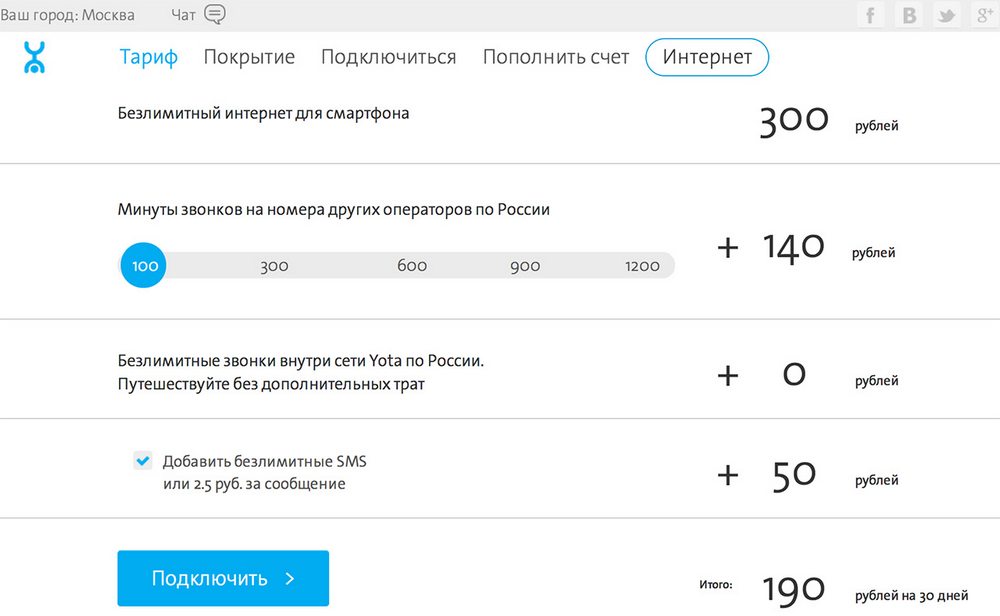Click the Интернет outlined button

[x=707, y=57]
